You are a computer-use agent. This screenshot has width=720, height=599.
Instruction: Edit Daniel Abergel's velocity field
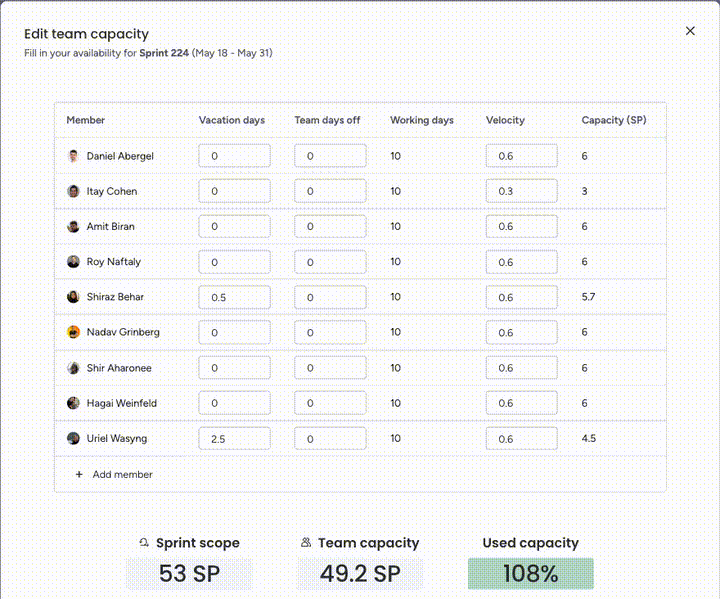click(x=522, y=156)
